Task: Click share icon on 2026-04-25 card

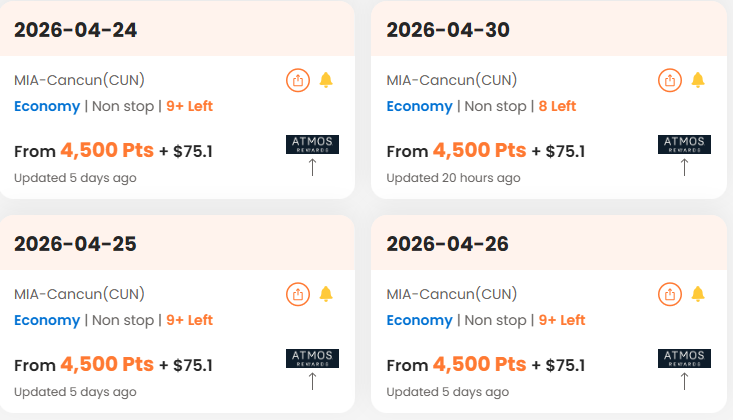Action: click(297, 294)
